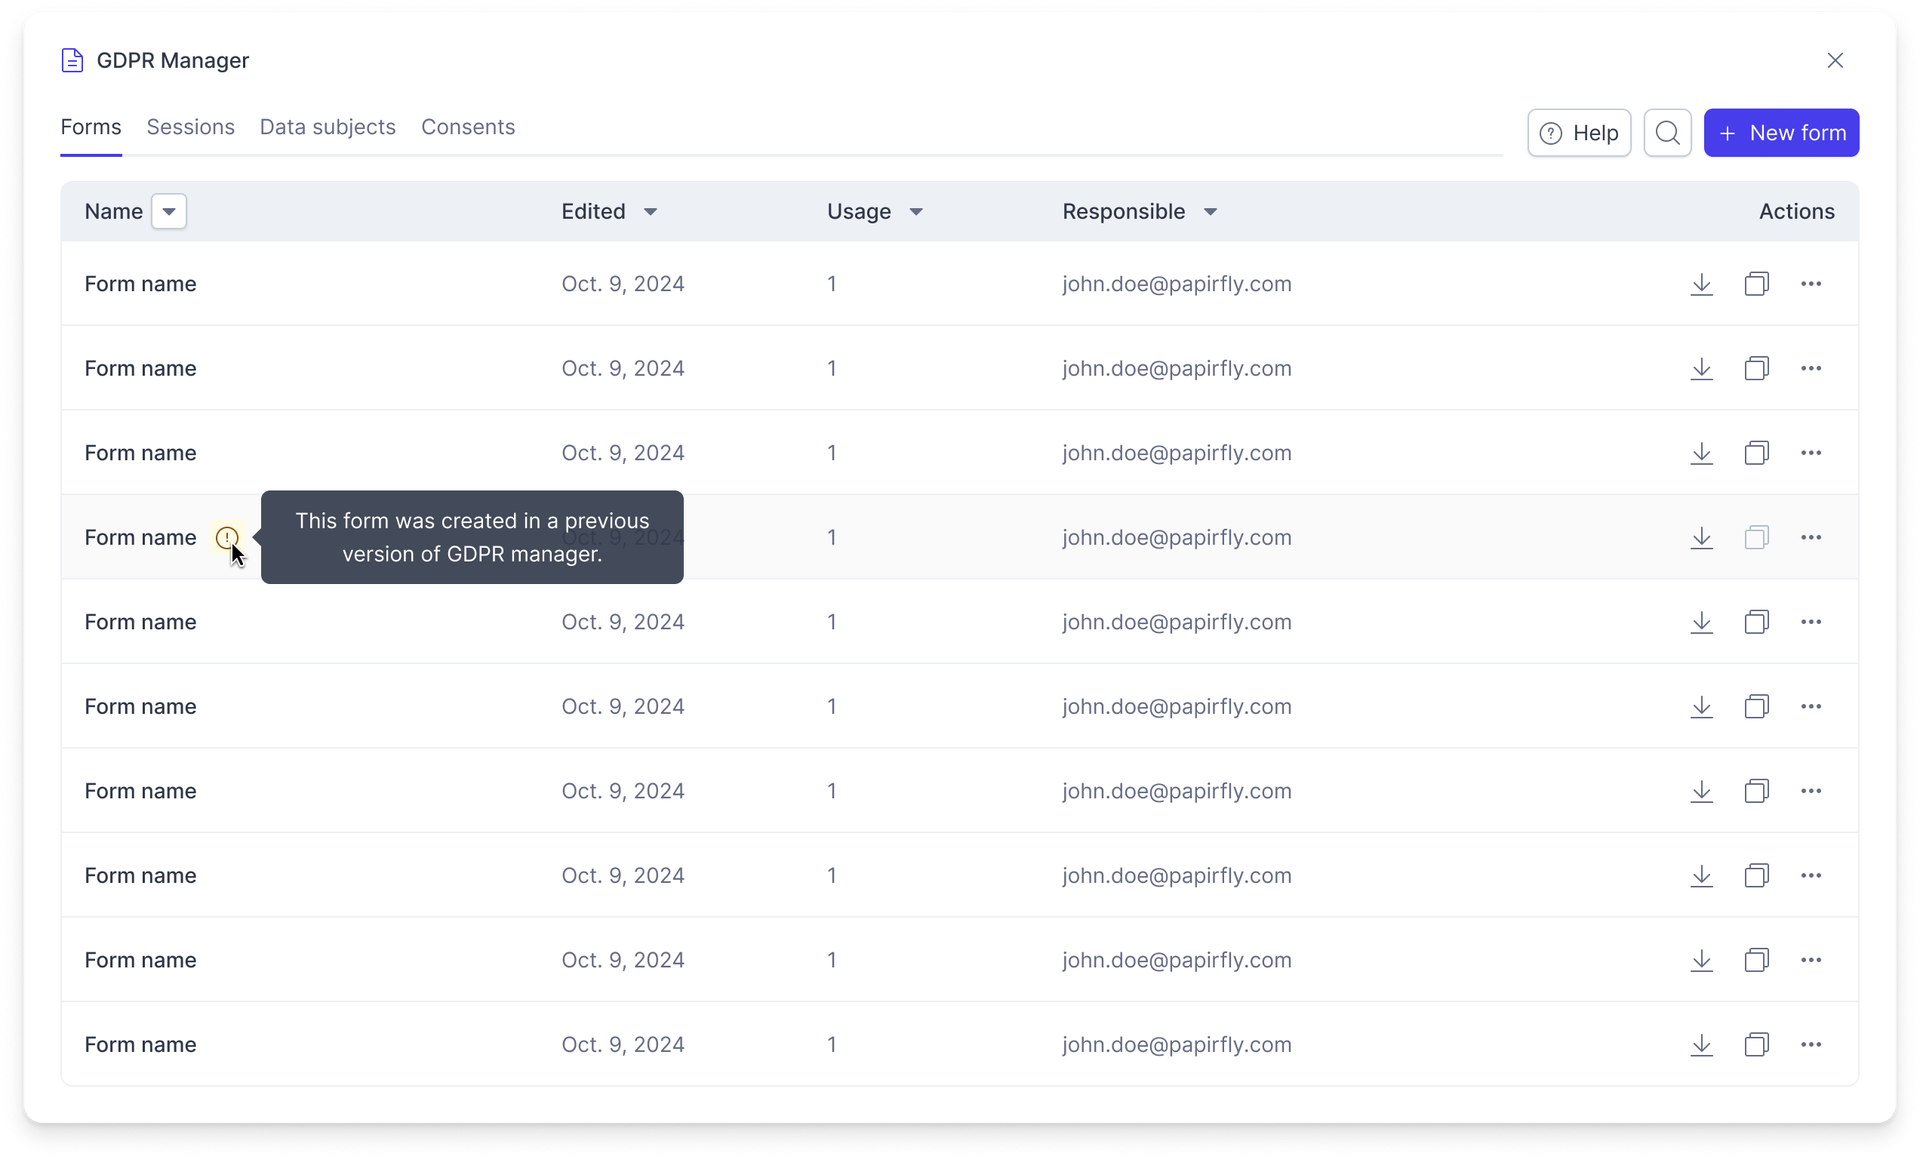Image resolution: width=1920 pixels, height=1159 pixels.
Task: Open the Help button
Action: click(x=1579, y=133)
